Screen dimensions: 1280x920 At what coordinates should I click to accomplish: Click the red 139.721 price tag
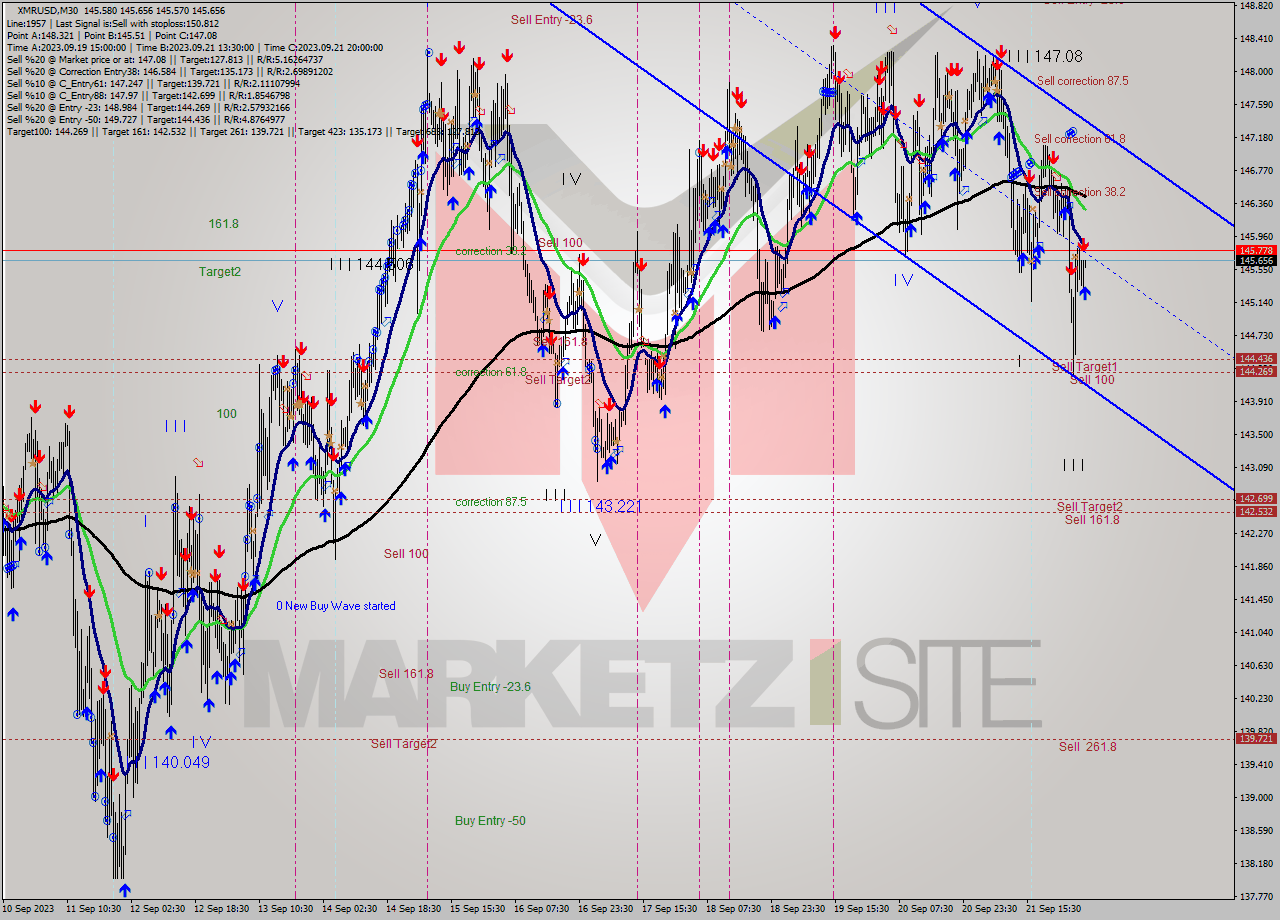(1256, 738)
